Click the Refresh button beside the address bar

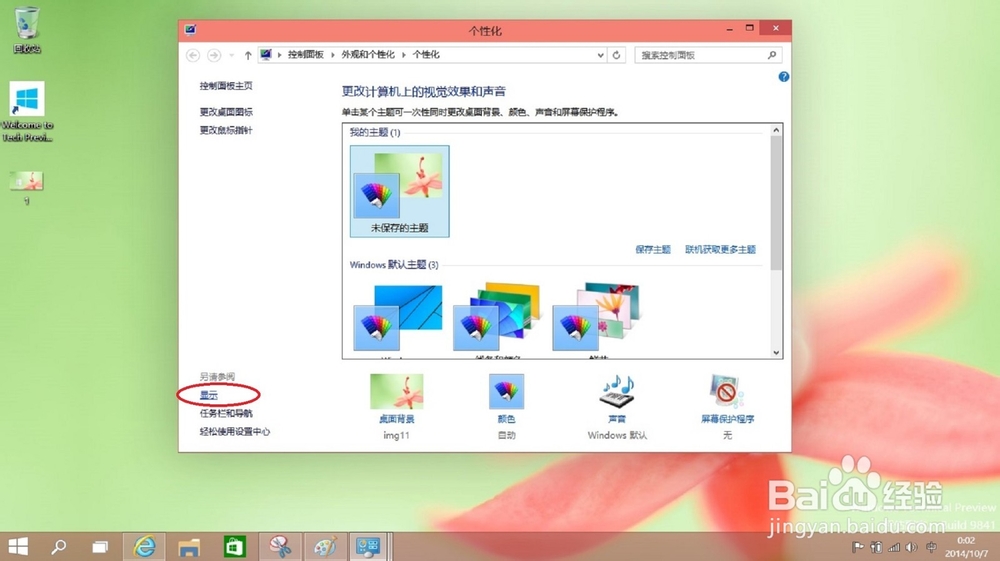point(616,55)
